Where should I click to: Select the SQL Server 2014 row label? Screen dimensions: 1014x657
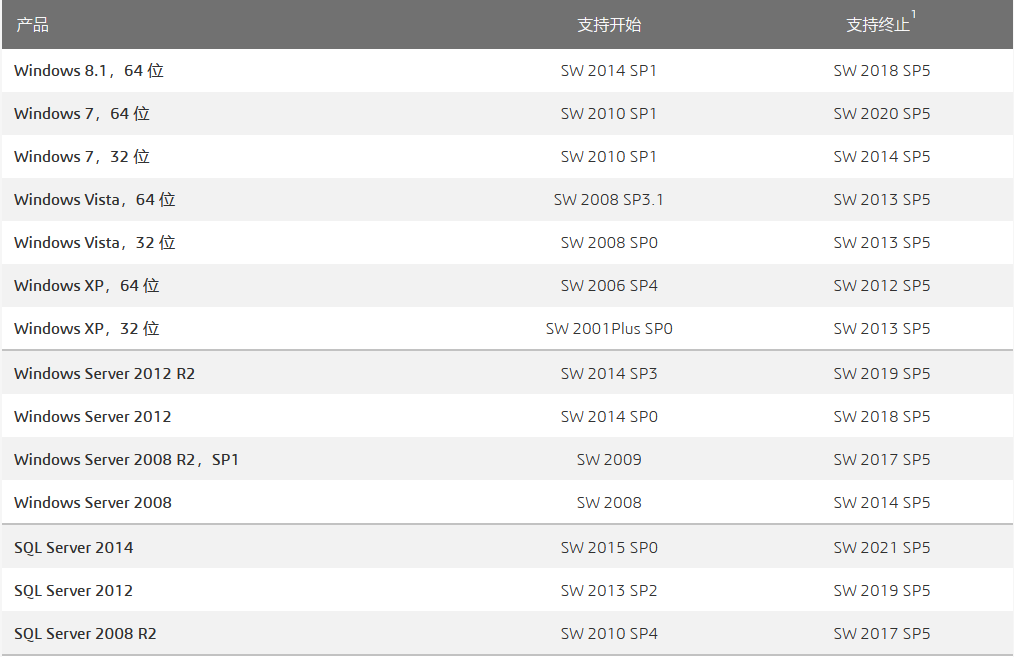(74, 548)
